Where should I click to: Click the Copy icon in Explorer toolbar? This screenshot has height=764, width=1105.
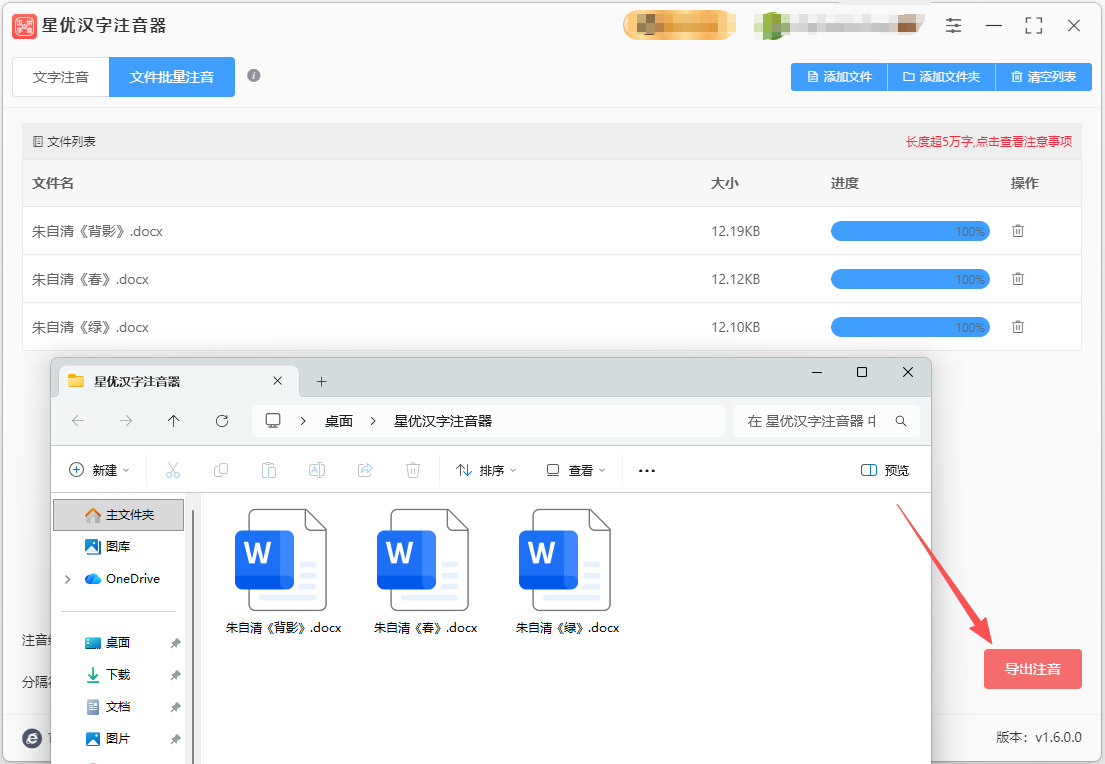(x=221, y=470)
